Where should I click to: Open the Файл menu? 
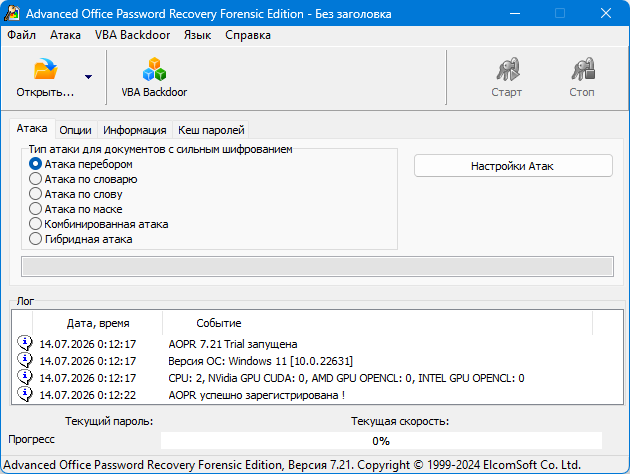(x=21, y=35)
